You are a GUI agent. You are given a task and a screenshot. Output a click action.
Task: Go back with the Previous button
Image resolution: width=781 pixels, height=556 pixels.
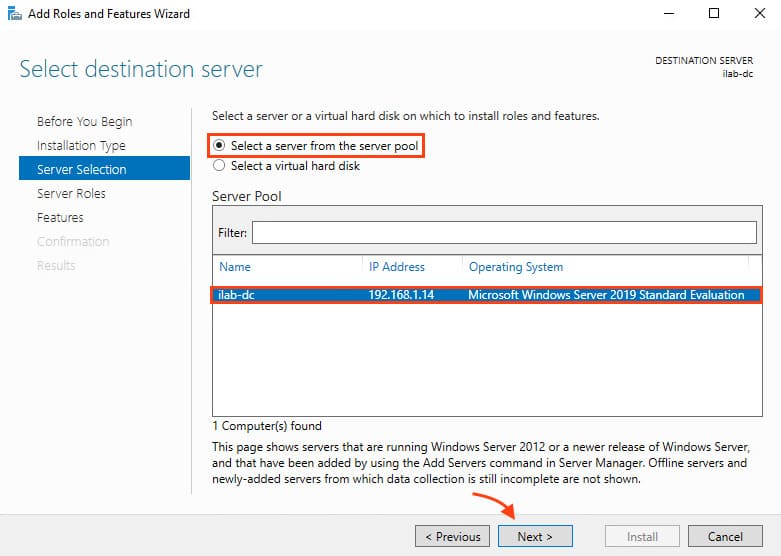[x=452, y=536]
